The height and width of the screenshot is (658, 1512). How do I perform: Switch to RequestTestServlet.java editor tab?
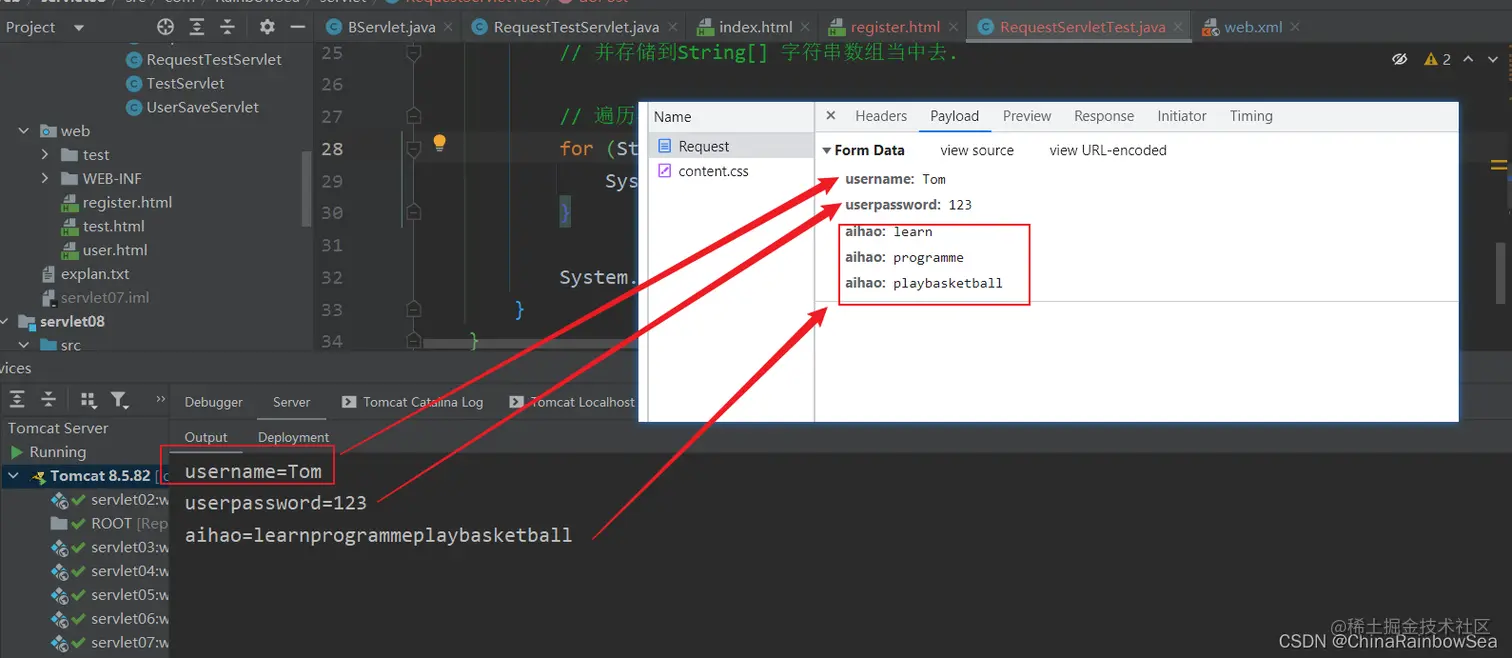point(576,27)
